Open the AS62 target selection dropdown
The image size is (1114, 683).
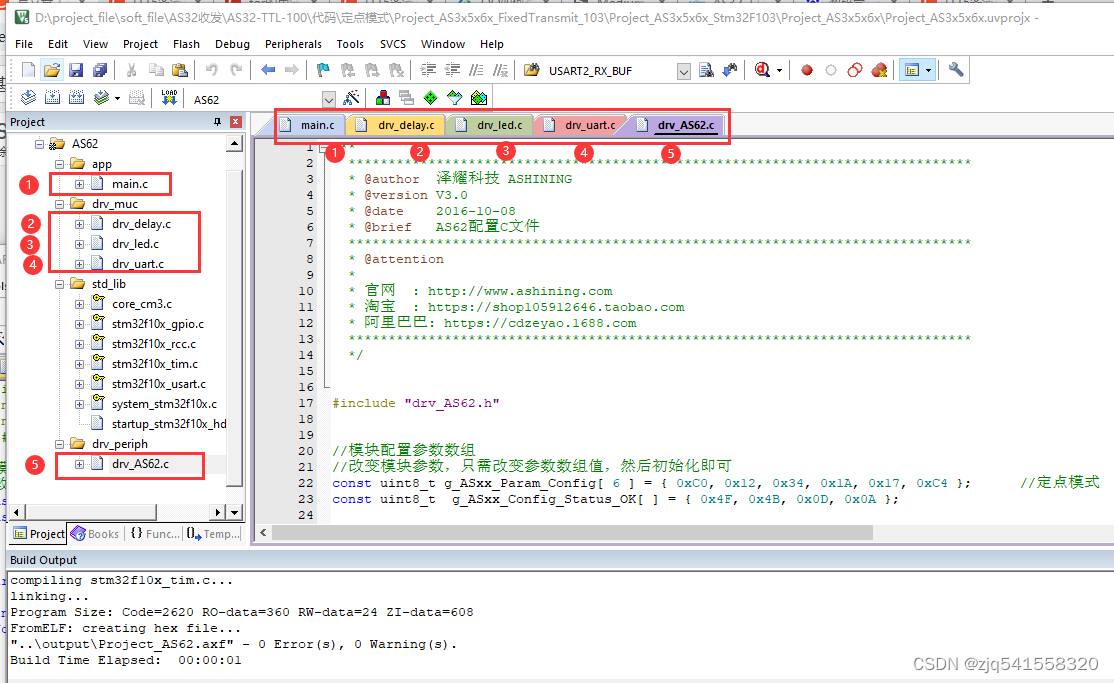tap(330, 99)
